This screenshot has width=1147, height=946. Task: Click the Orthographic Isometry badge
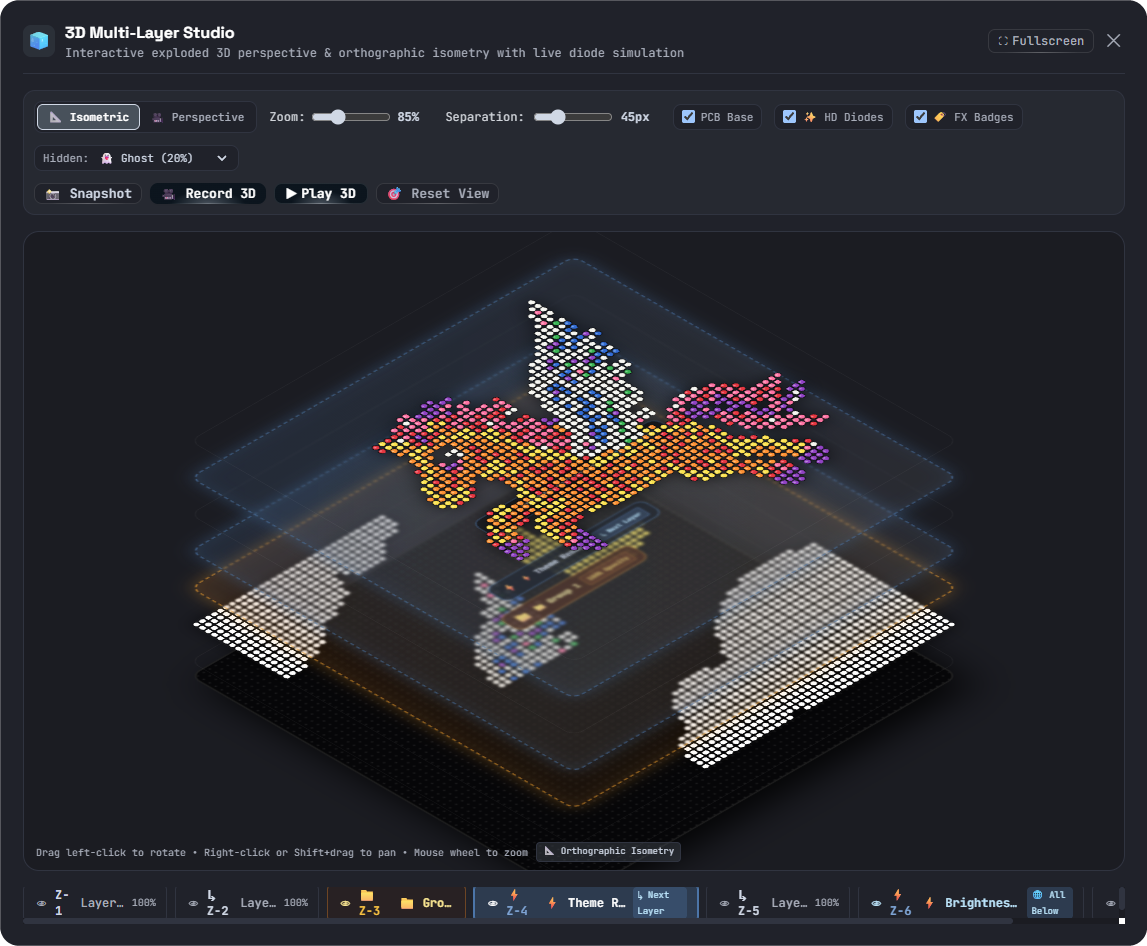point(609,851)
